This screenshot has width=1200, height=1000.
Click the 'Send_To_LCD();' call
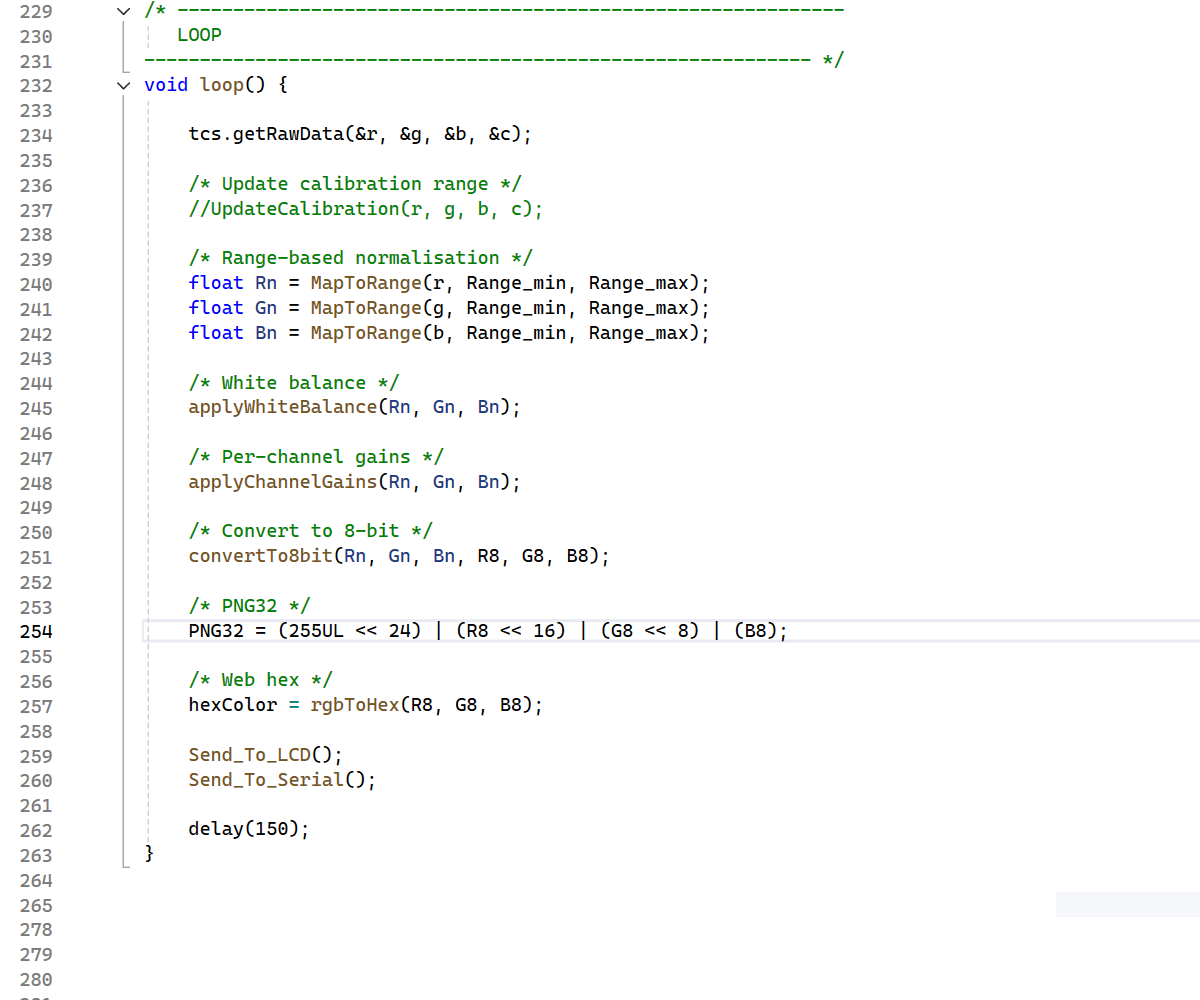266,755
